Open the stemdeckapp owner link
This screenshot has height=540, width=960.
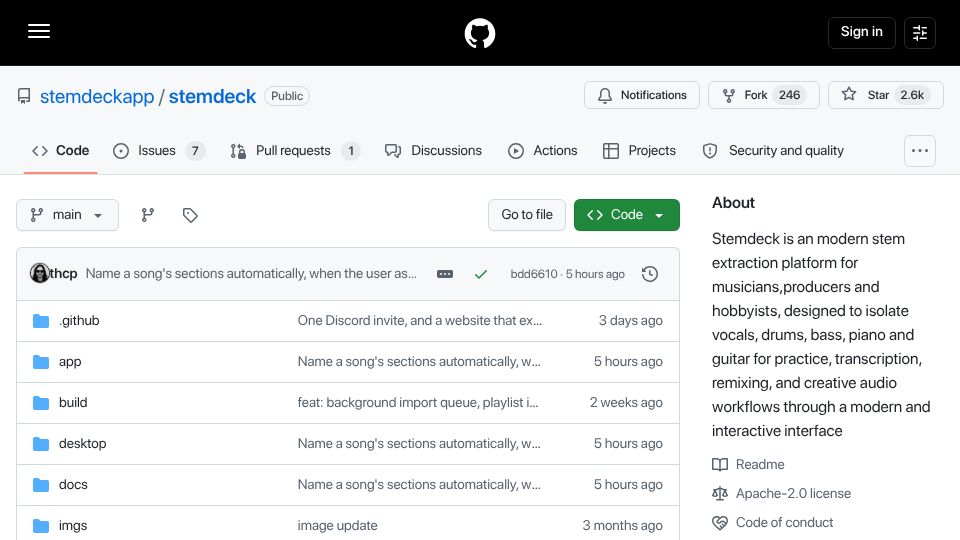(97, 96)
